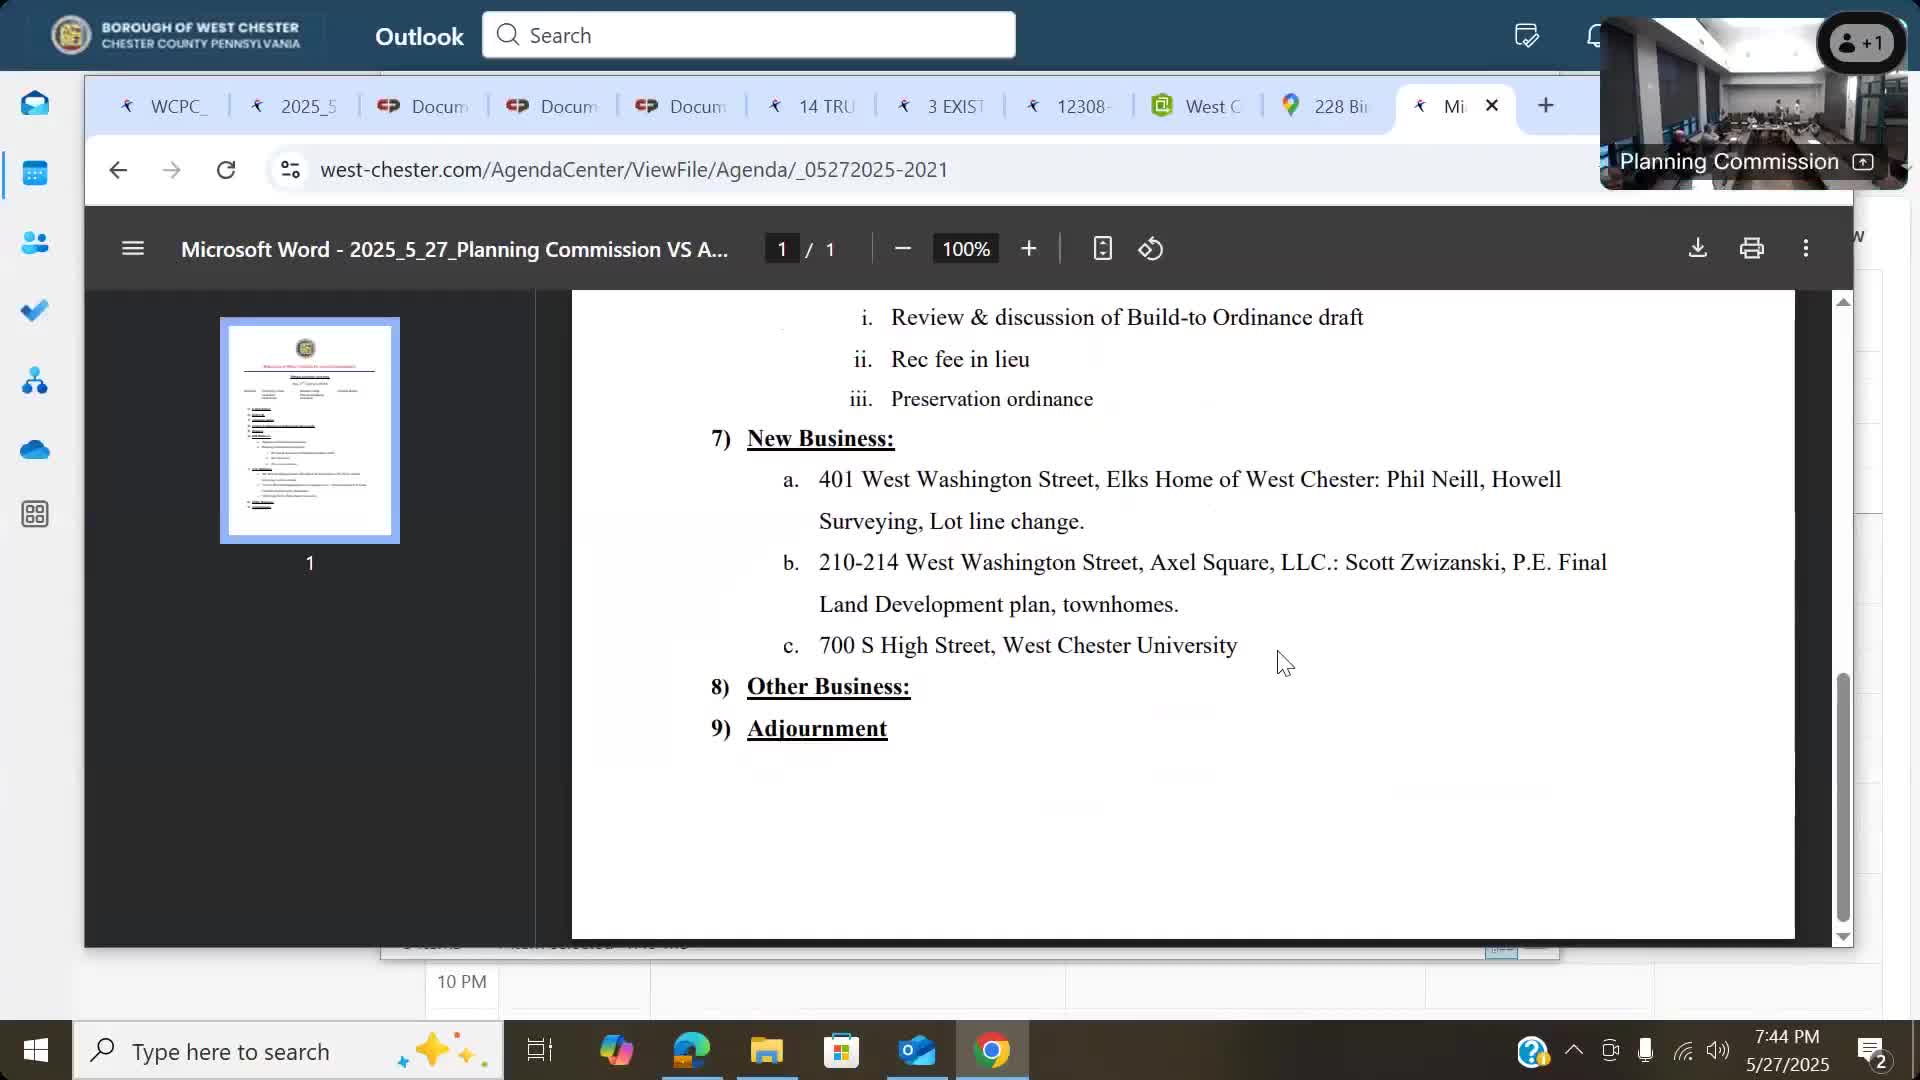1920x1080 pixels.
Task: Switch to the 228 Bir maps tab
Action: click(1326, 106)
